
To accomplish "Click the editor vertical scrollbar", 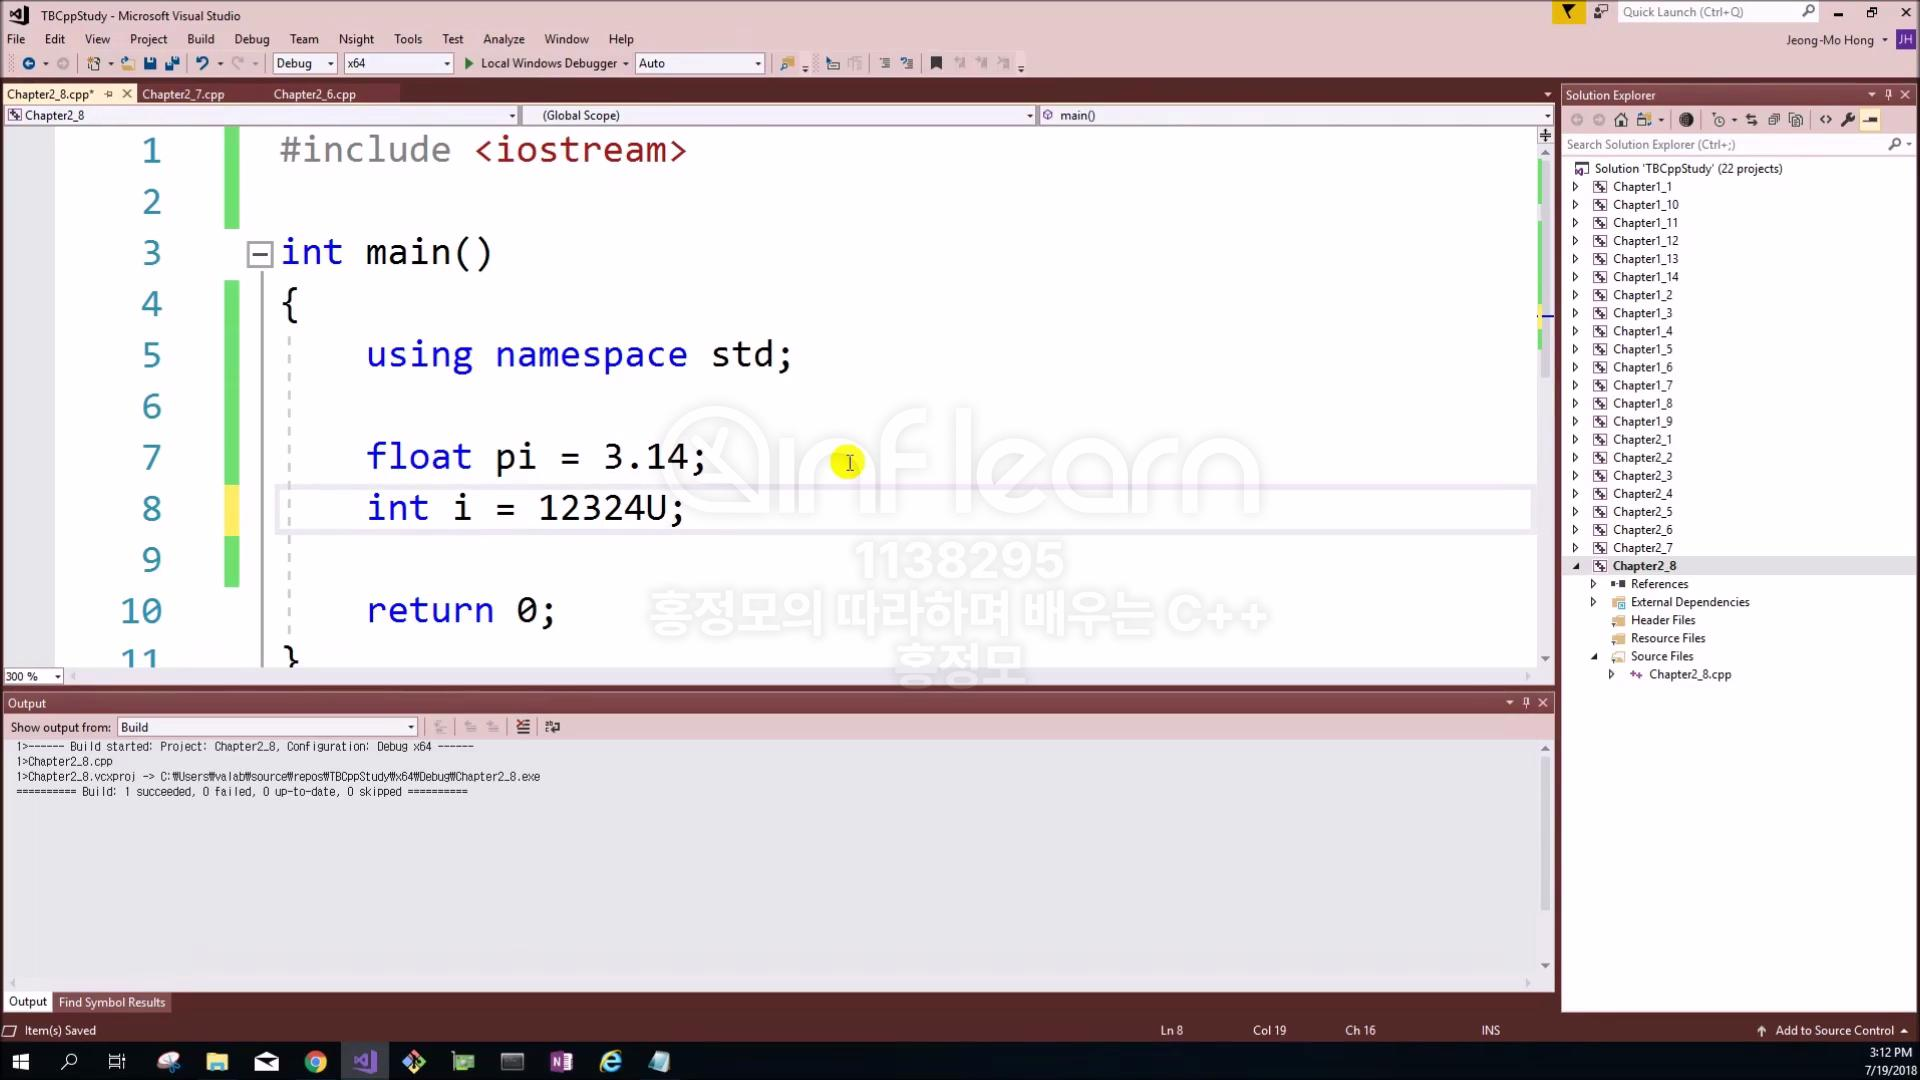I will tap(1545, 400).
